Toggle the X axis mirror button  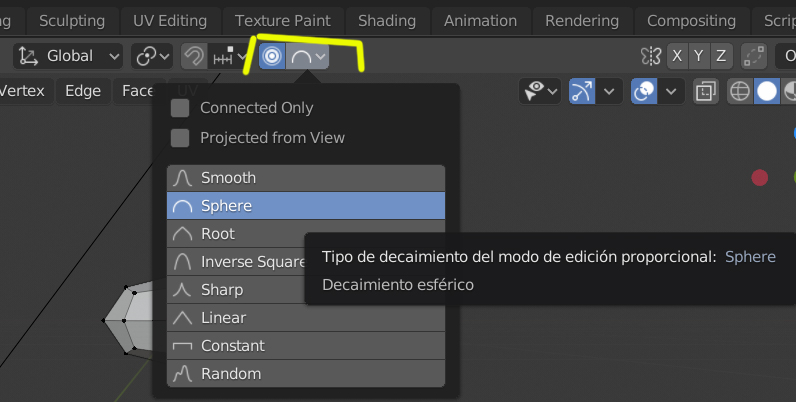click(x=678, y=56)
